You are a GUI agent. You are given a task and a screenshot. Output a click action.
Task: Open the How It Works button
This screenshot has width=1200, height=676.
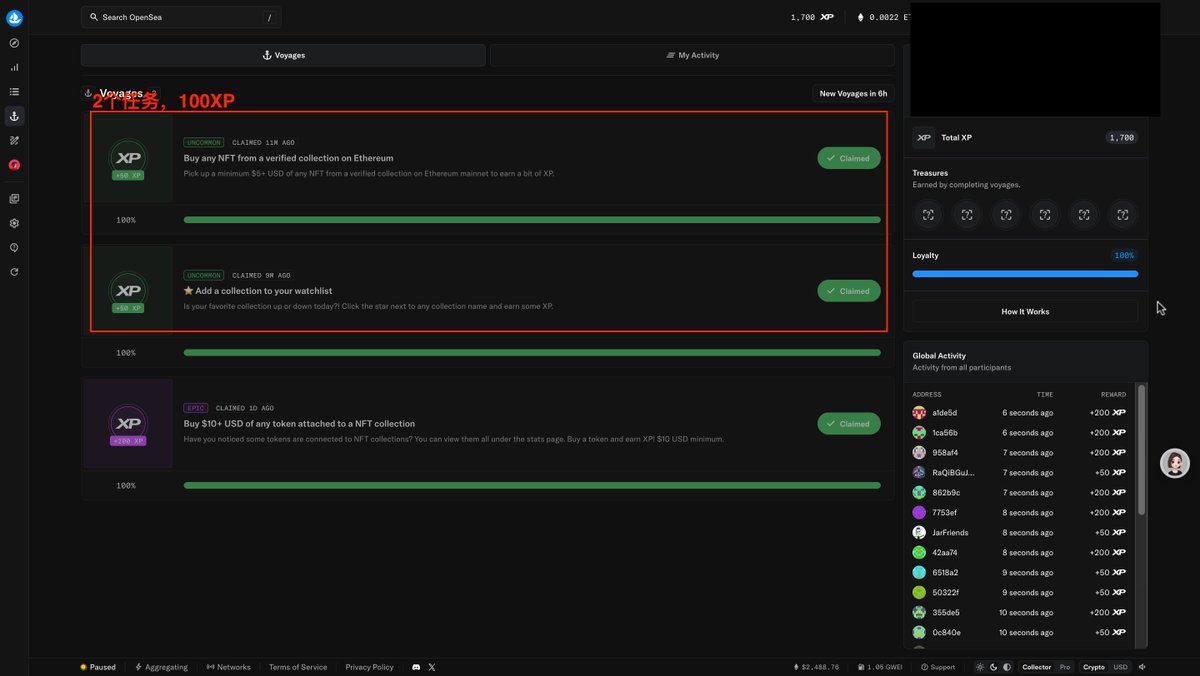pos(1025,311)
